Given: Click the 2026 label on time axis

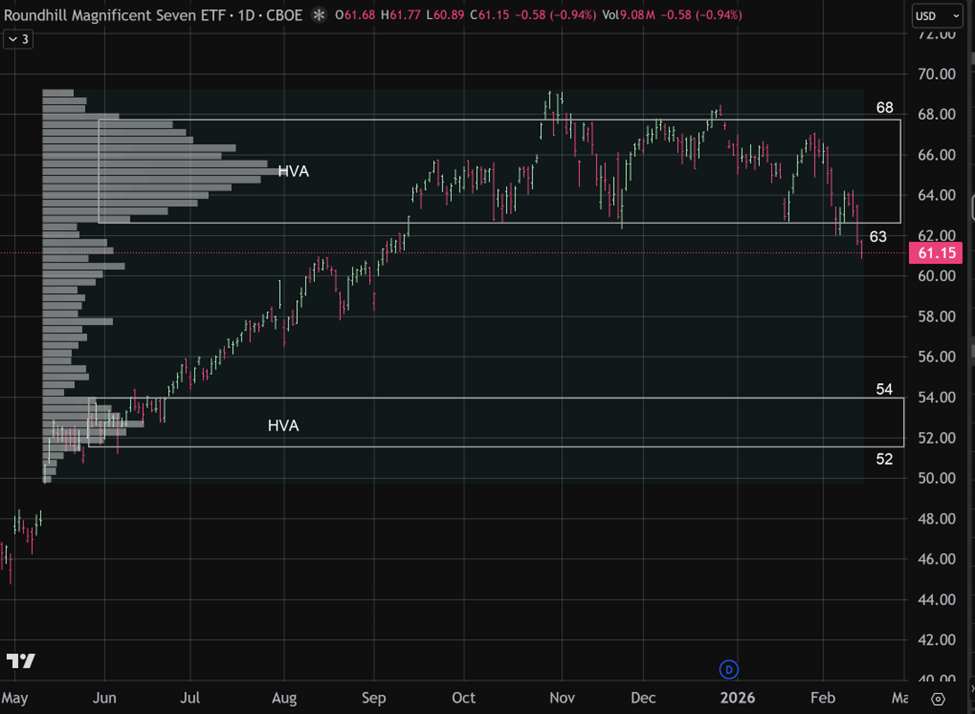Looking at the screenshot, I should tap(736, 697).
